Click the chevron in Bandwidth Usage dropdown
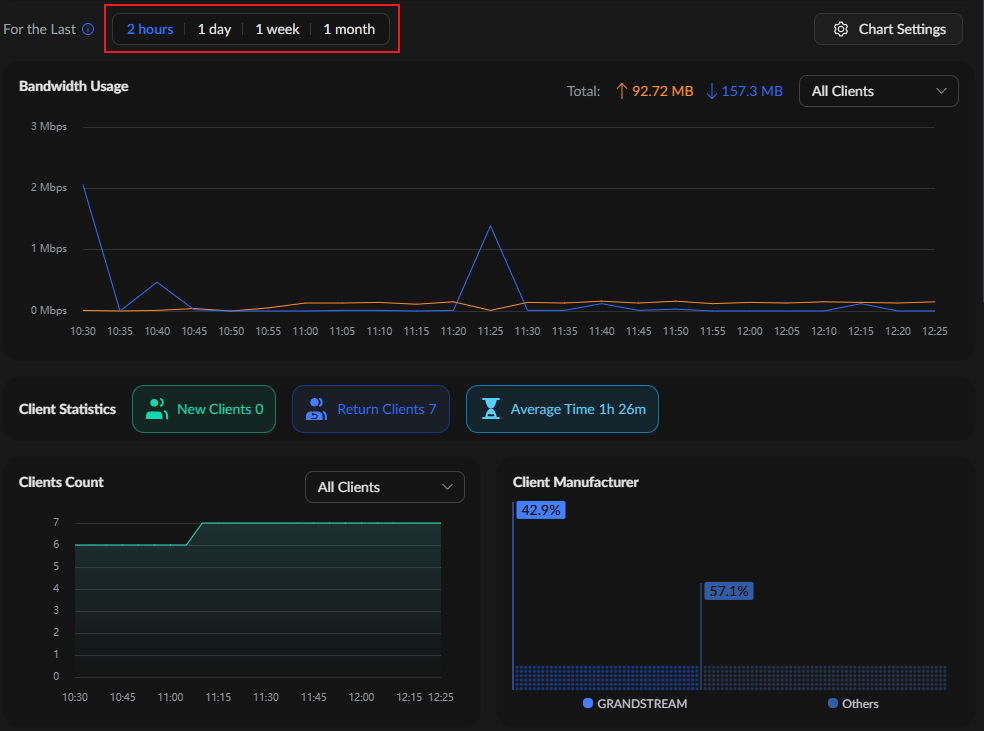The height and width of the screenshot is (731, 984). 941,91
